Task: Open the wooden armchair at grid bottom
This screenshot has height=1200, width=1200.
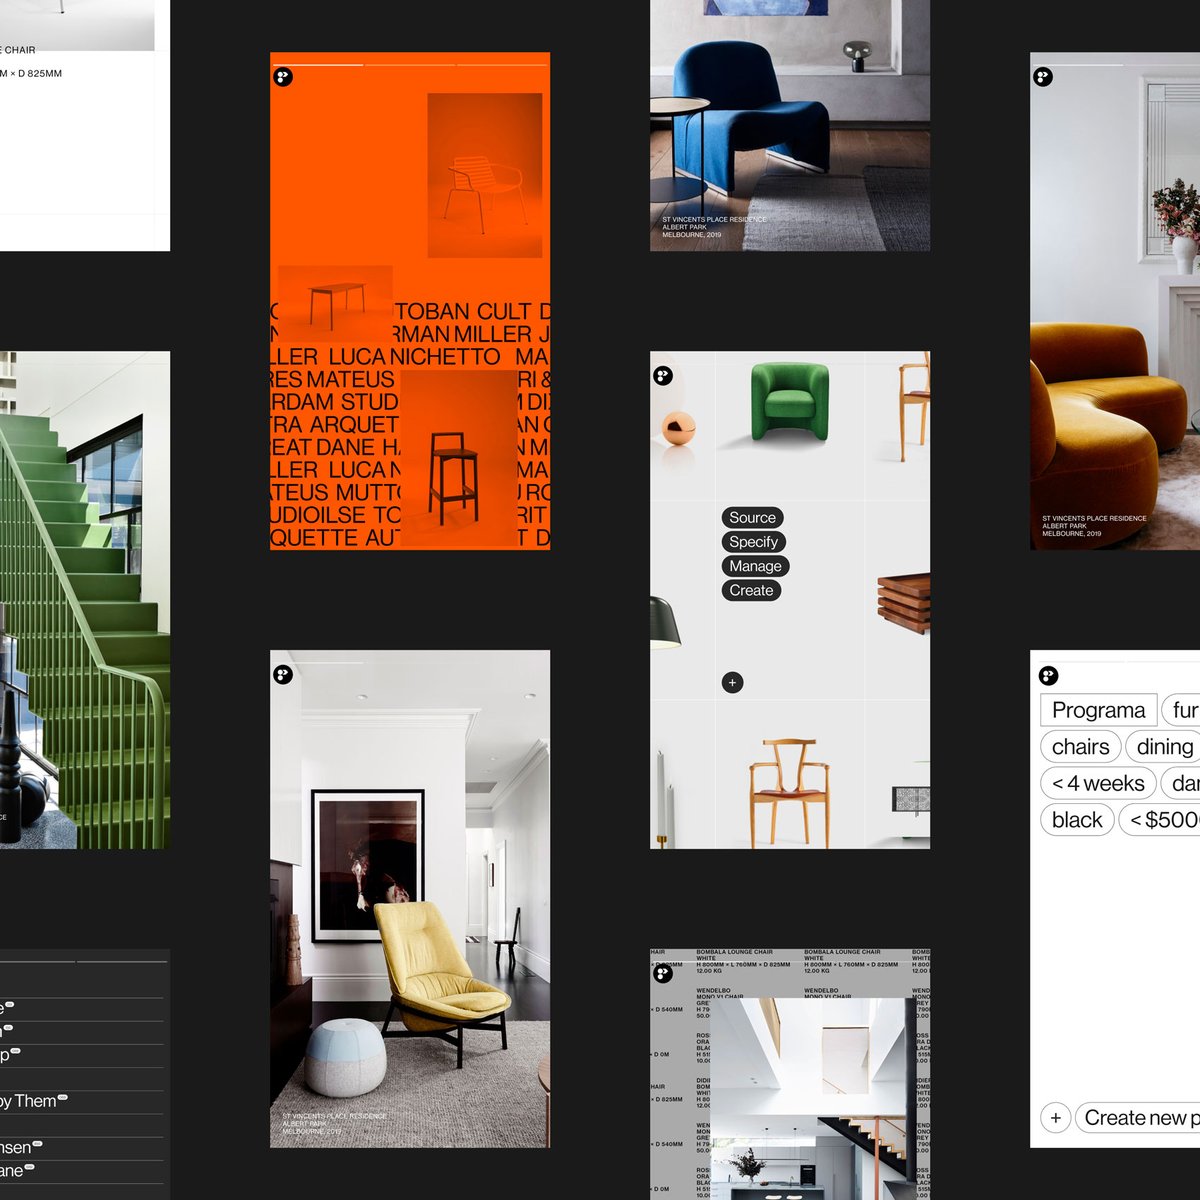Action: (790, 792)
